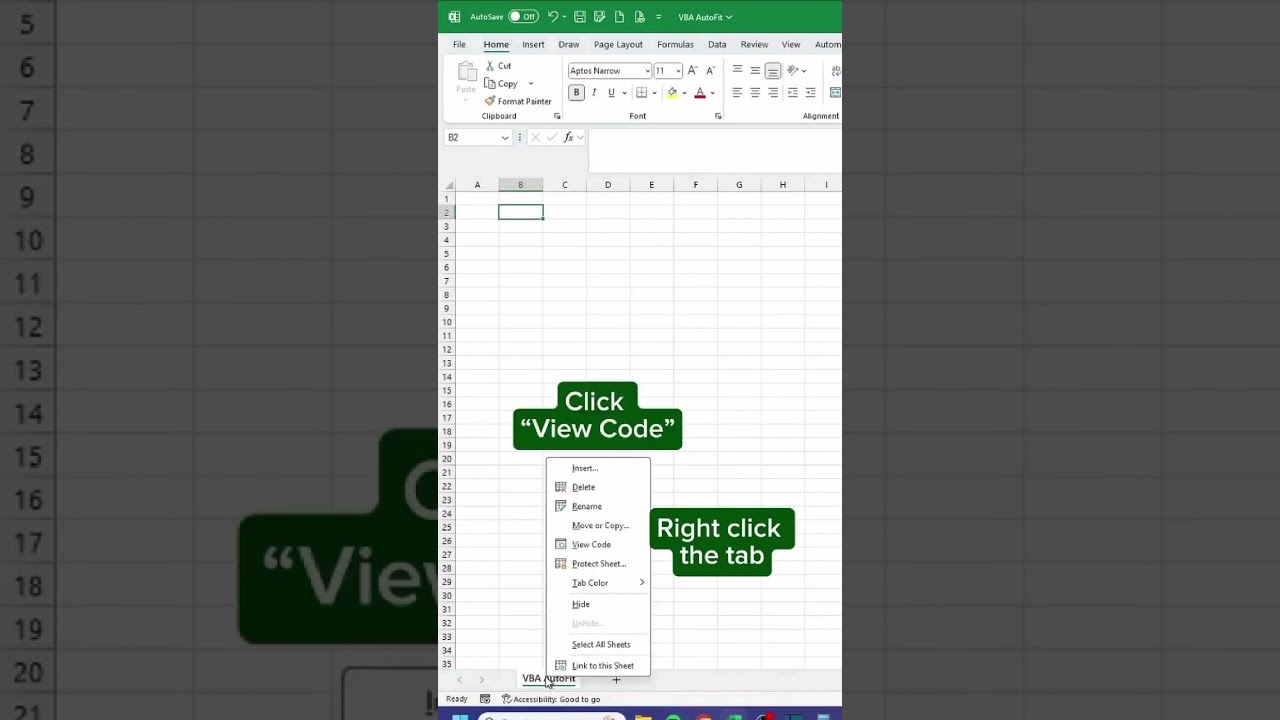Choose Protect Sheet... from the menu

click(598, 563)
